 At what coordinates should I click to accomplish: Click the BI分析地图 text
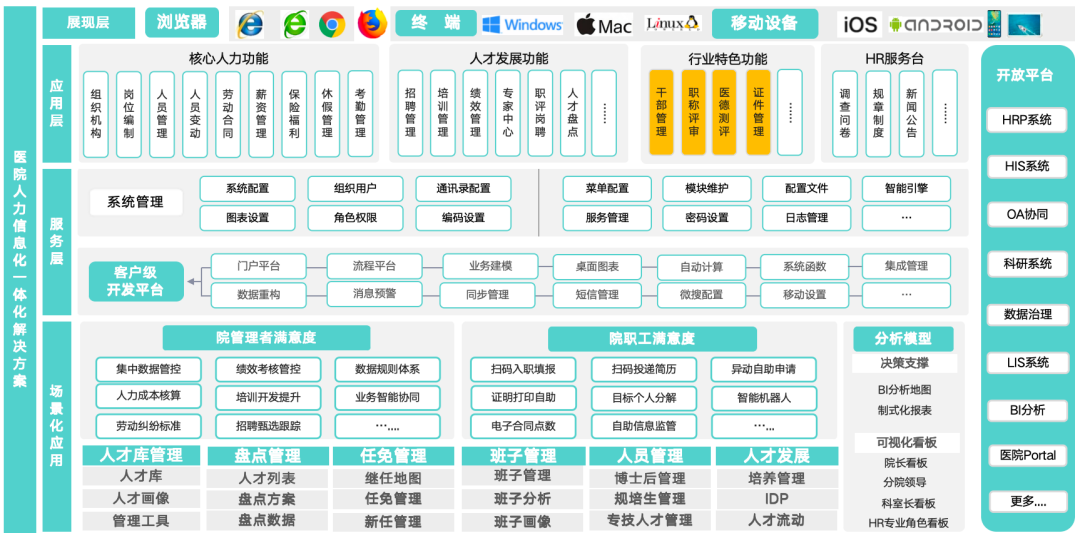pyautogui.click(x=904, y=391)
